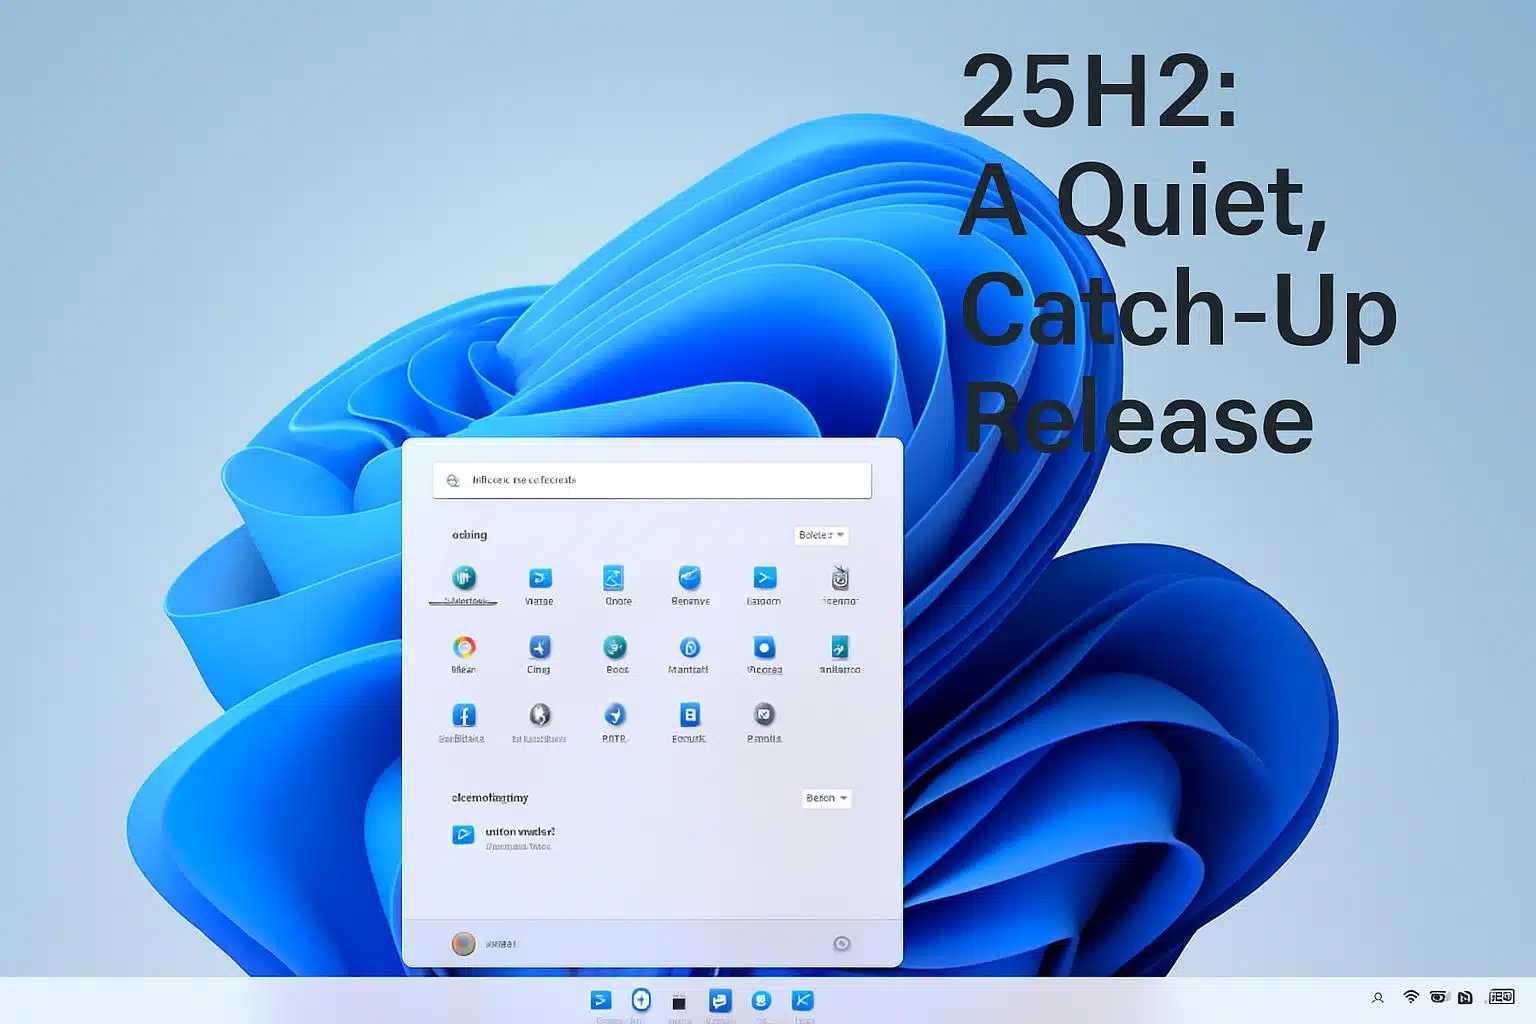Open the 'uniton vwder!' item in the lower list
This screenshot has height=1024, width=1536.
point(503,837)
